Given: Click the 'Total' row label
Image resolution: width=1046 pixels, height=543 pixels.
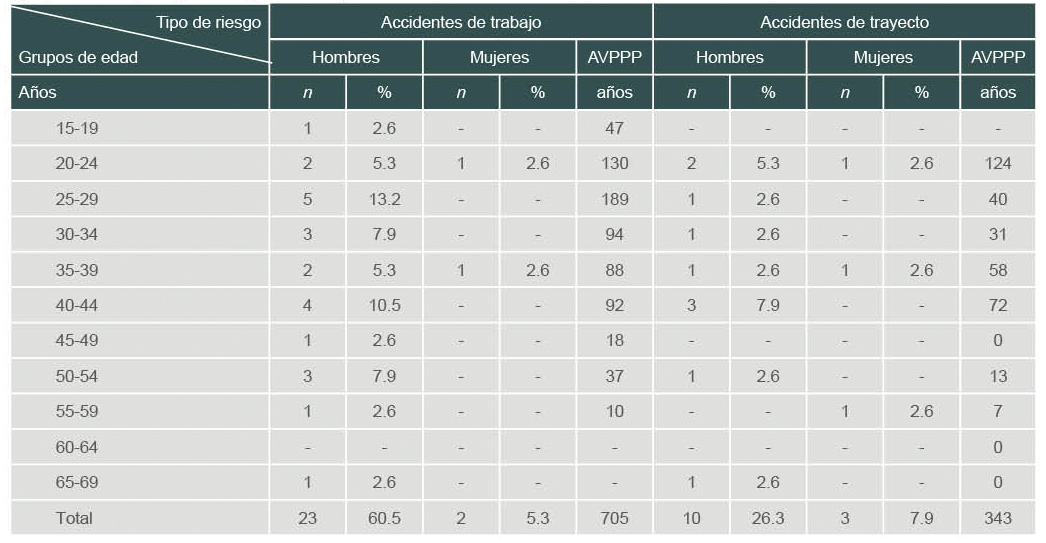Looking at the screenshot, I should click(x=75, y=517).
